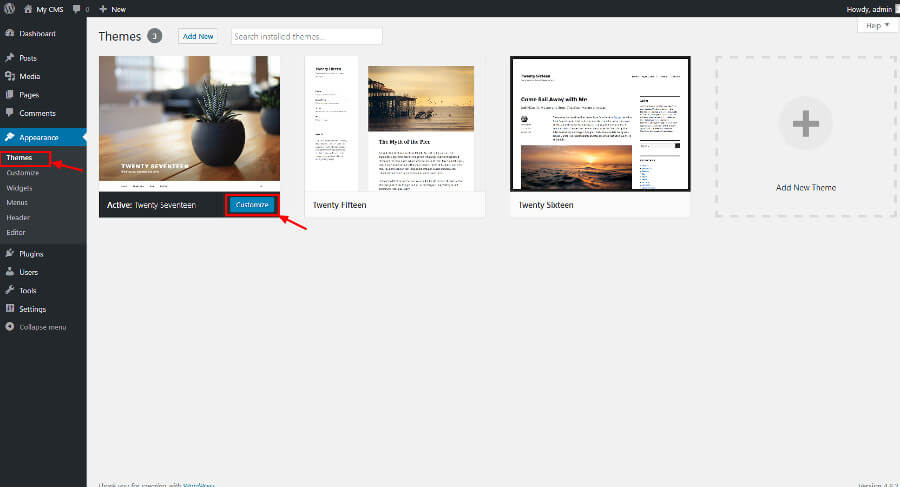Click the Settings menu label
This screenshot has width=900, height=487.
click(x=32, y=309)
